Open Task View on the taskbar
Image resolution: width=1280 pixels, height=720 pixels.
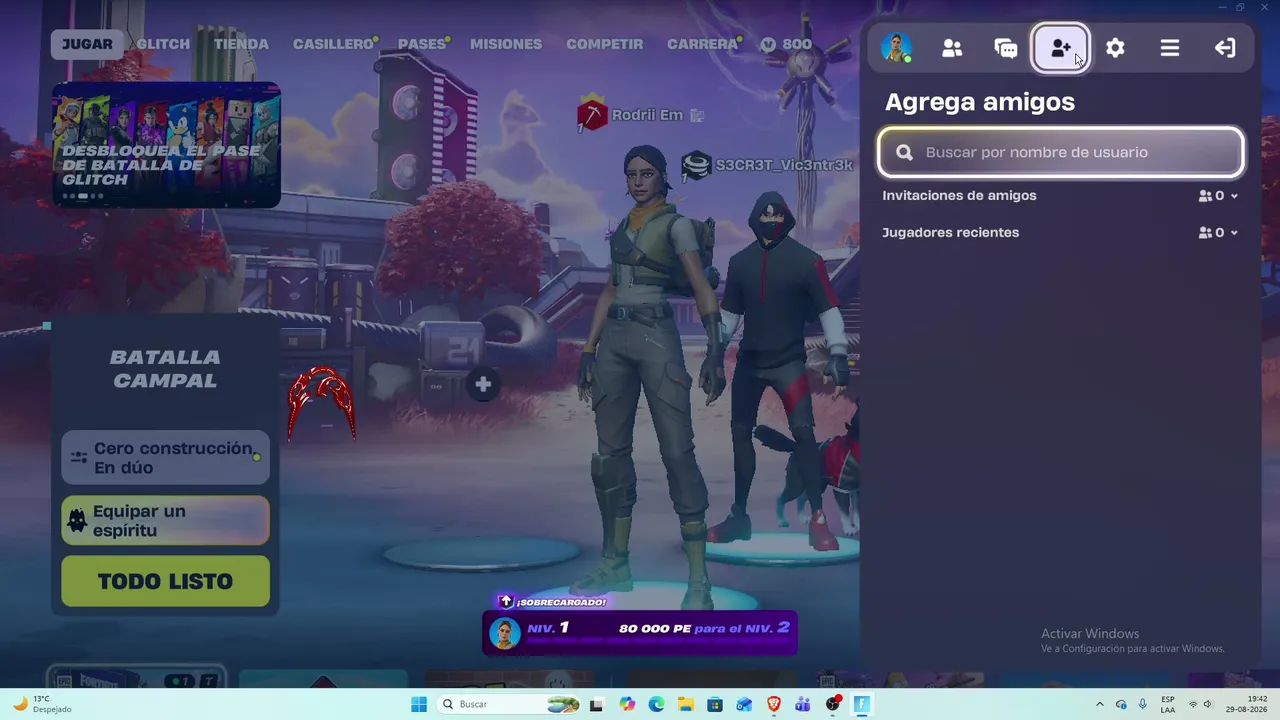pos(597,704)
